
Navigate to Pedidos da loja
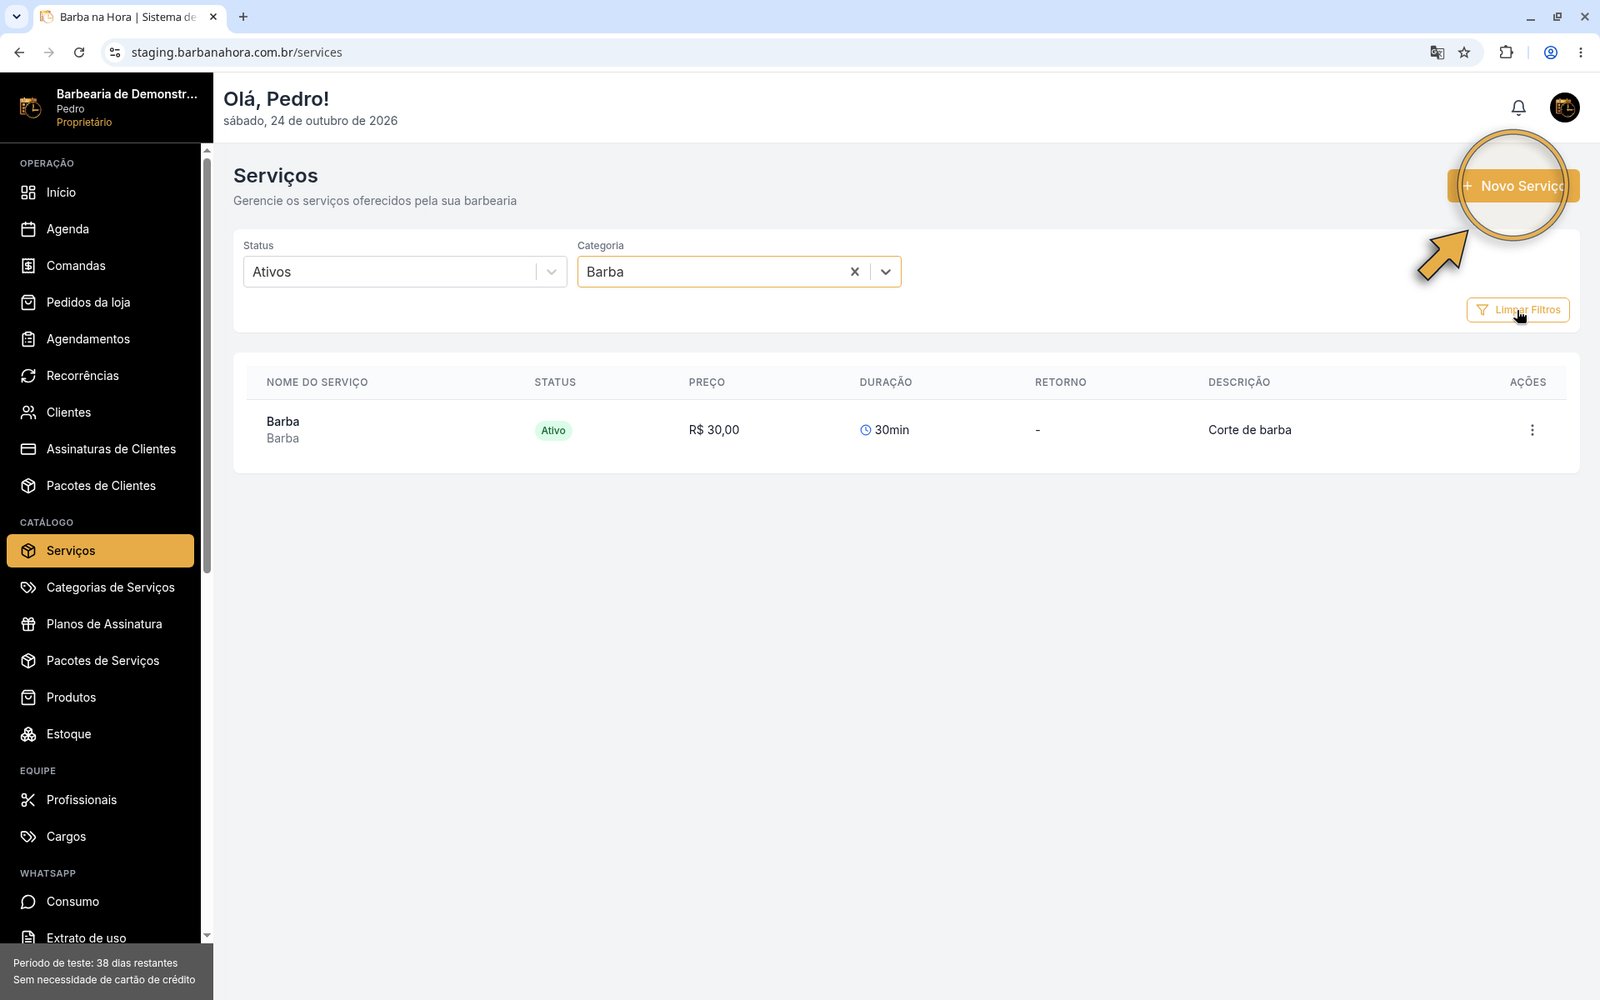click(x=100, y=303)
